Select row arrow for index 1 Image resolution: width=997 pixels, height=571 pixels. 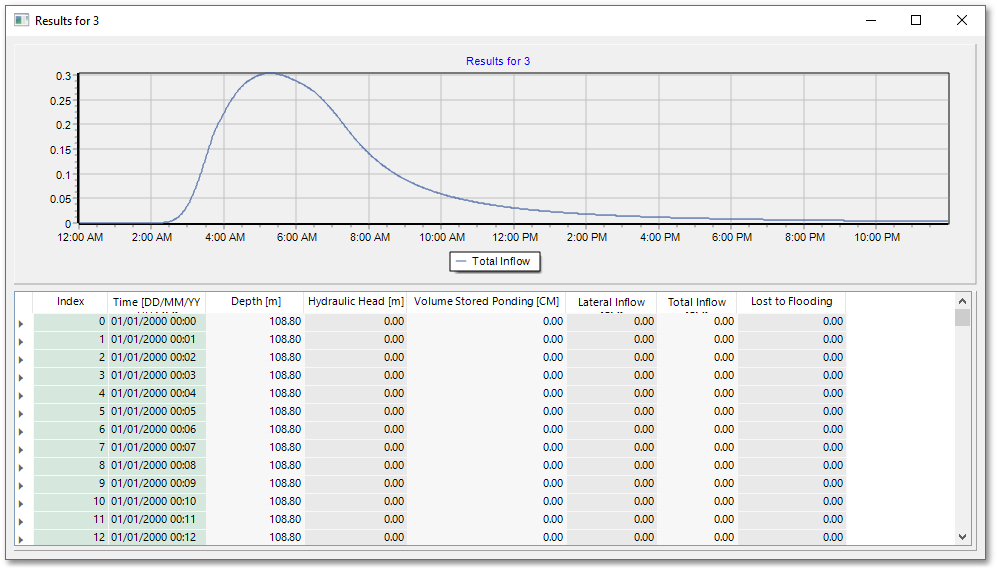(21, 341)
